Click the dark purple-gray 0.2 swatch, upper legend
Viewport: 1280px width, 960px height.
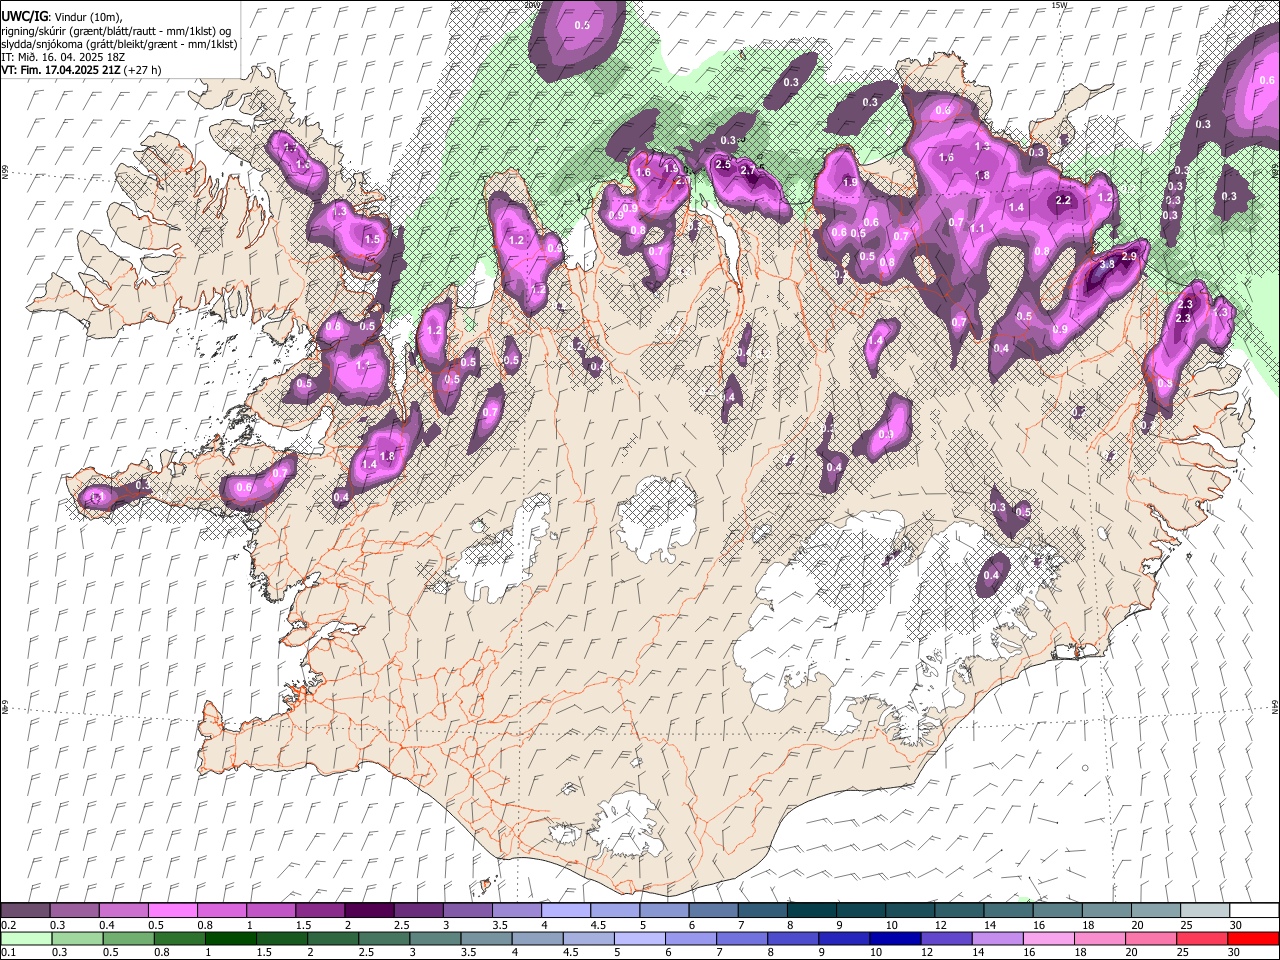pos(25,911)
